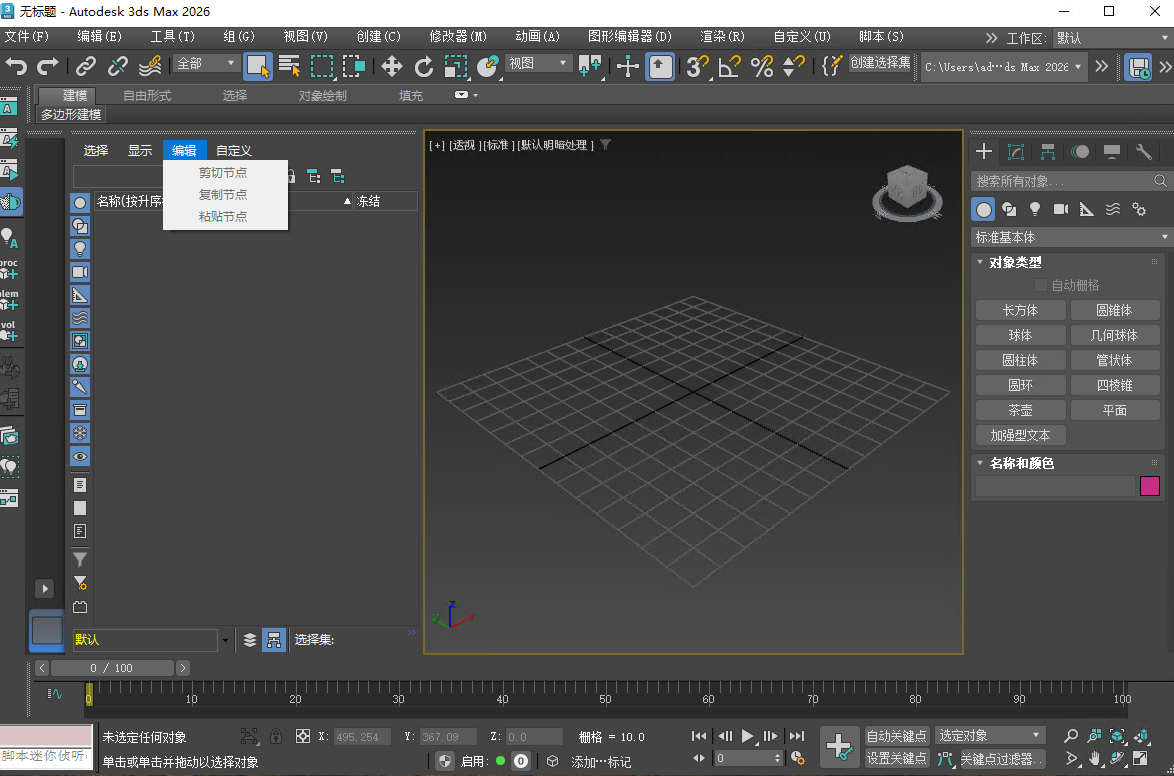Open the selection filter dropdown showing 全部
Viewport: 1174px width, 776px height.
205,63
